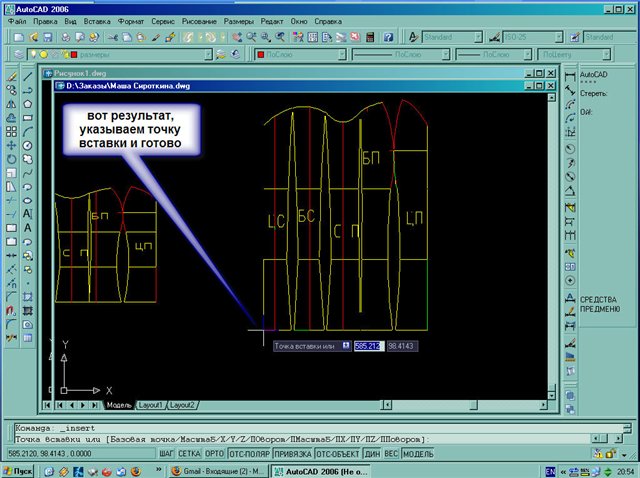Select the Array modify tool
This screenshot has width=640, height=478.
[x=11, y=131]
